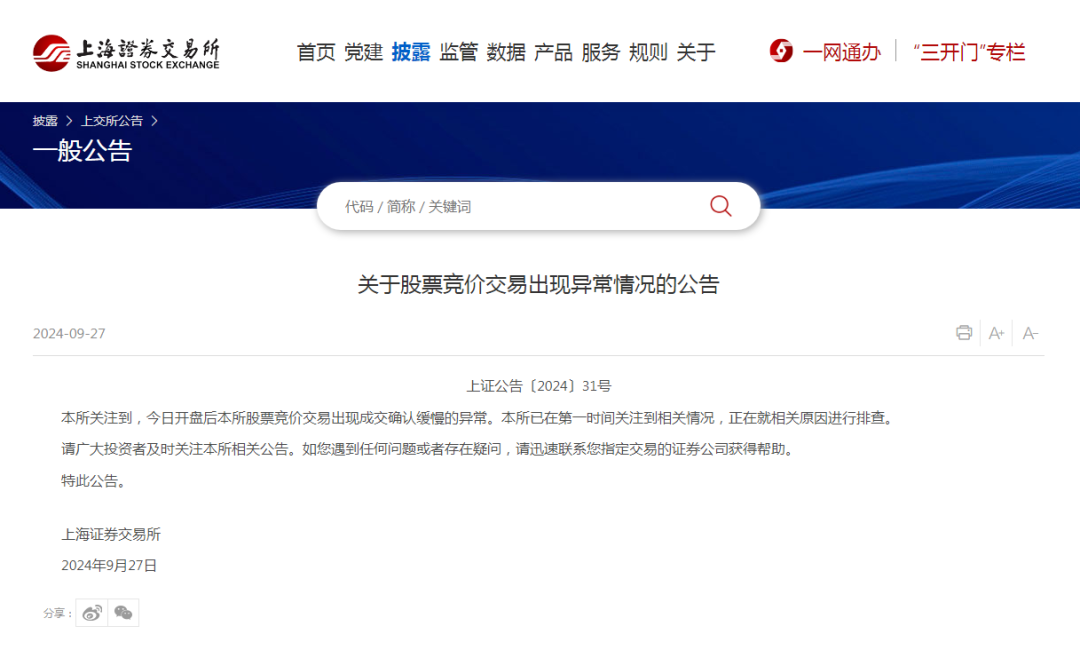Click the search magnifier icon
1080x658 pixels.
click(x=720, y=206)
